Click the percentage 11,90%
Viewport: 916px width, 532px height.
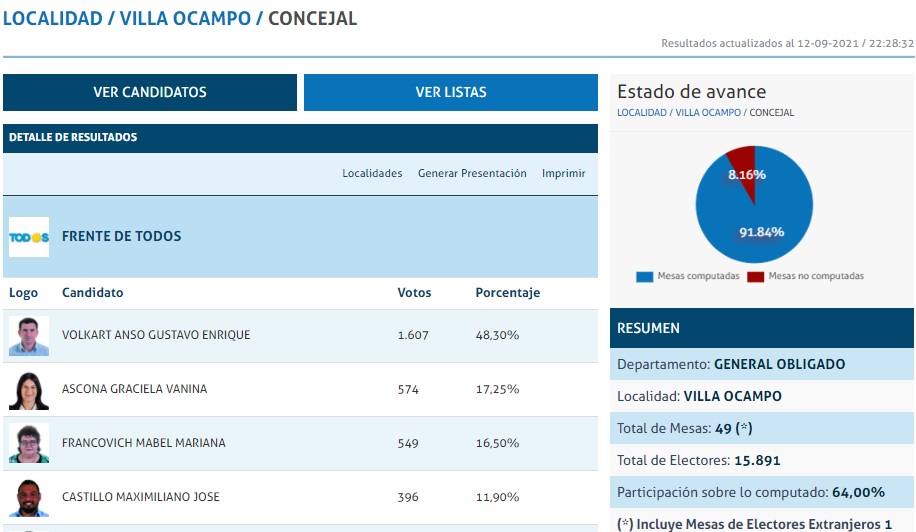tap(497, 497)
